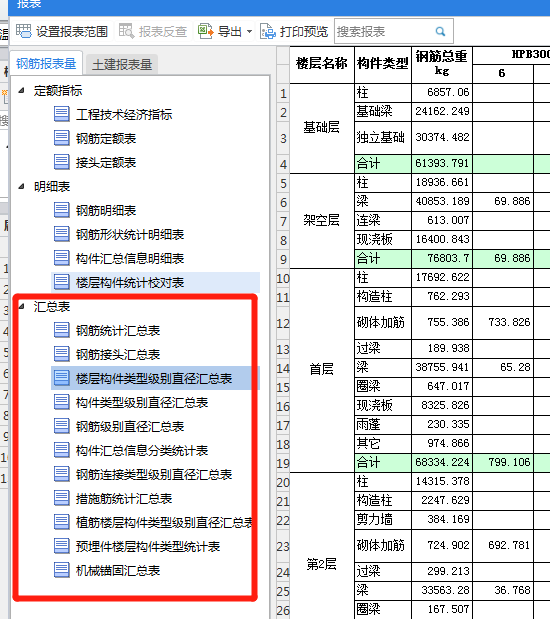
Task: Open the 钢筋连接类型级别直径汇总表 report
Action: pyautogui.click(x=154, y=475)
